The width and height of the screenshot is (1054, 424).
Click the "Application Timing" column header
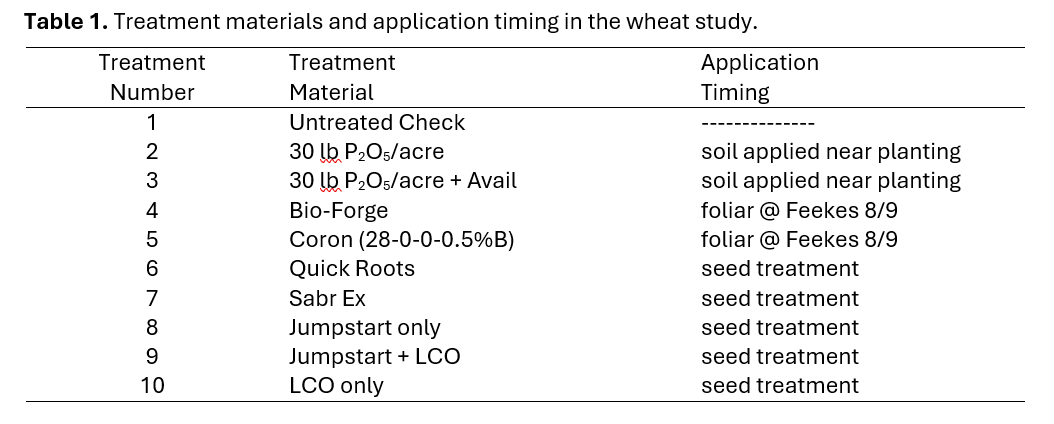(759, 77)
